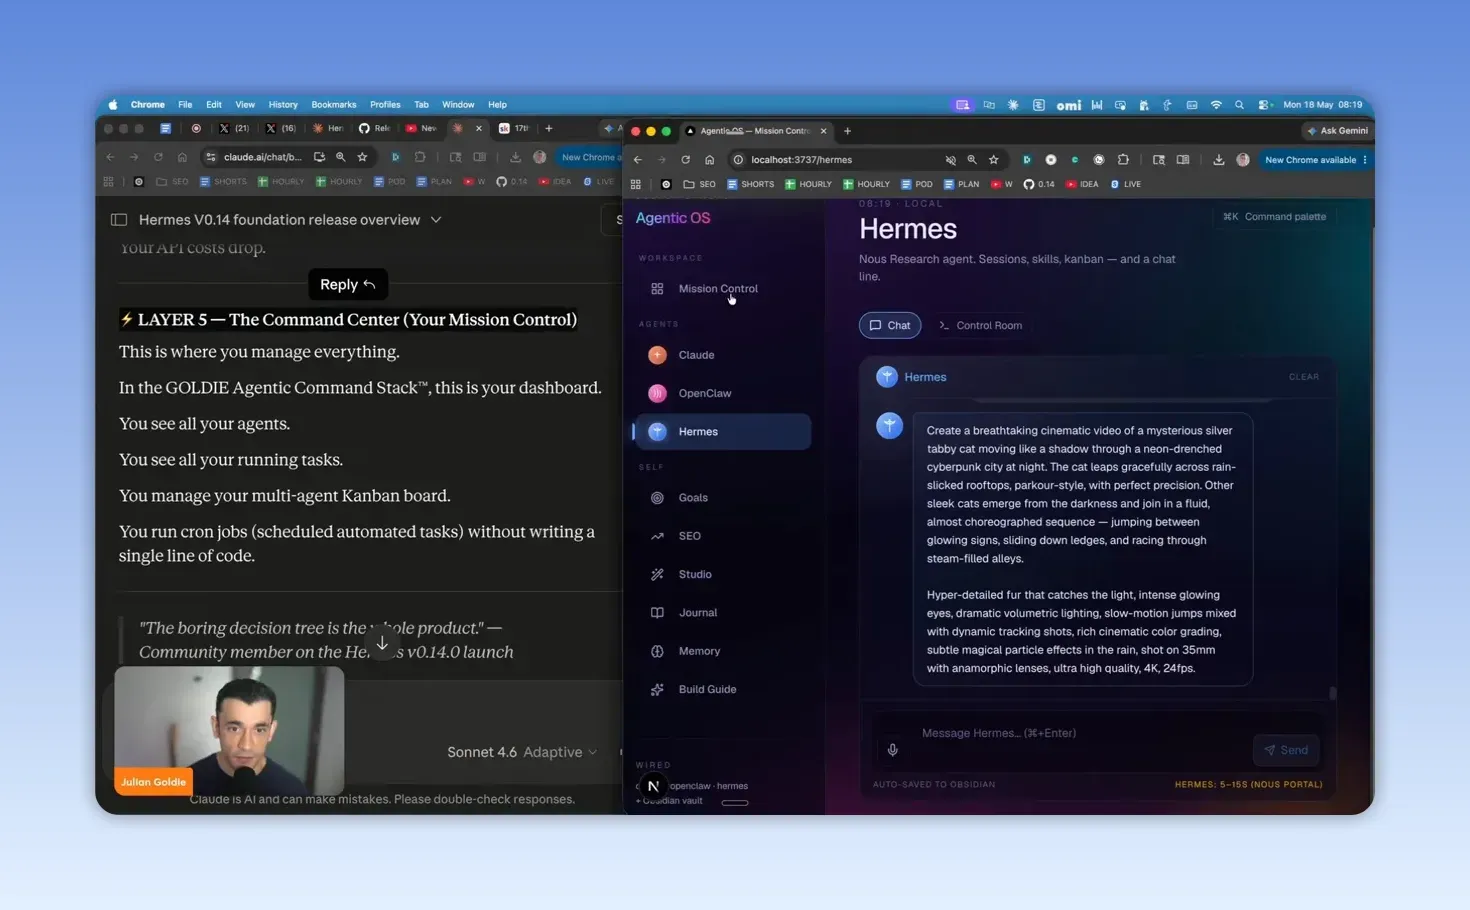Click the "Hermes" page heading
The height and width of the screenshot is (910, 1470).
click(908, 230)
